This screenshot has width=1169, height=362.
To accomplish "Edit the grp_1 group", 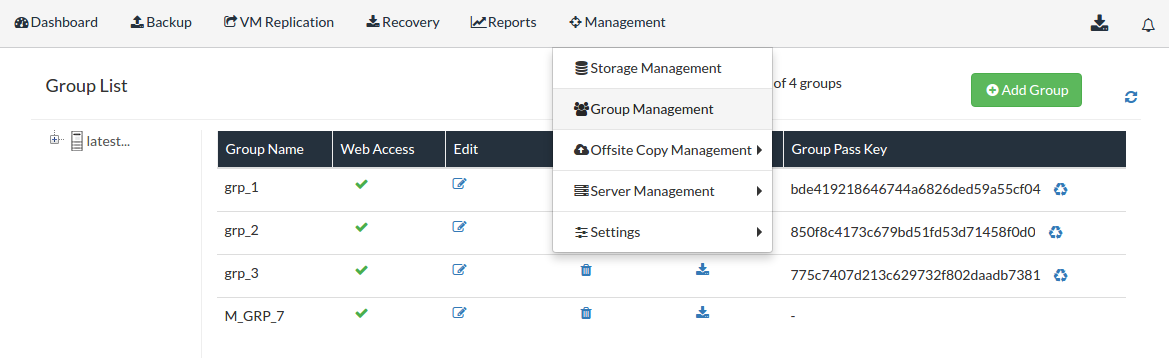I will tap(459, 183).
